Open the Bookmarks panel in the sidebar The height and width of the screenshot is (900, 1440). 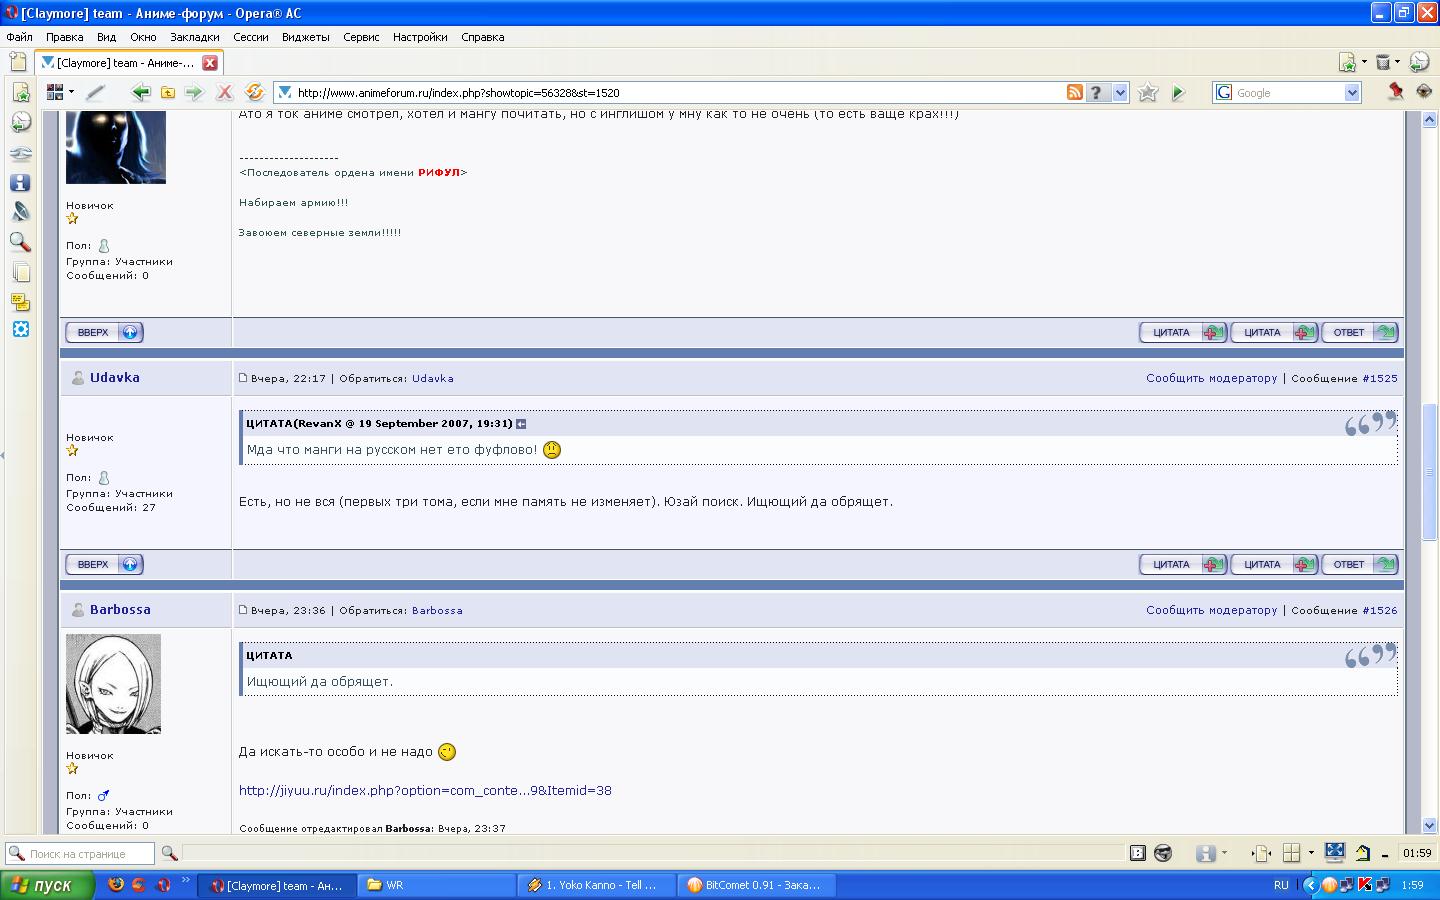(x=20, y=92)
